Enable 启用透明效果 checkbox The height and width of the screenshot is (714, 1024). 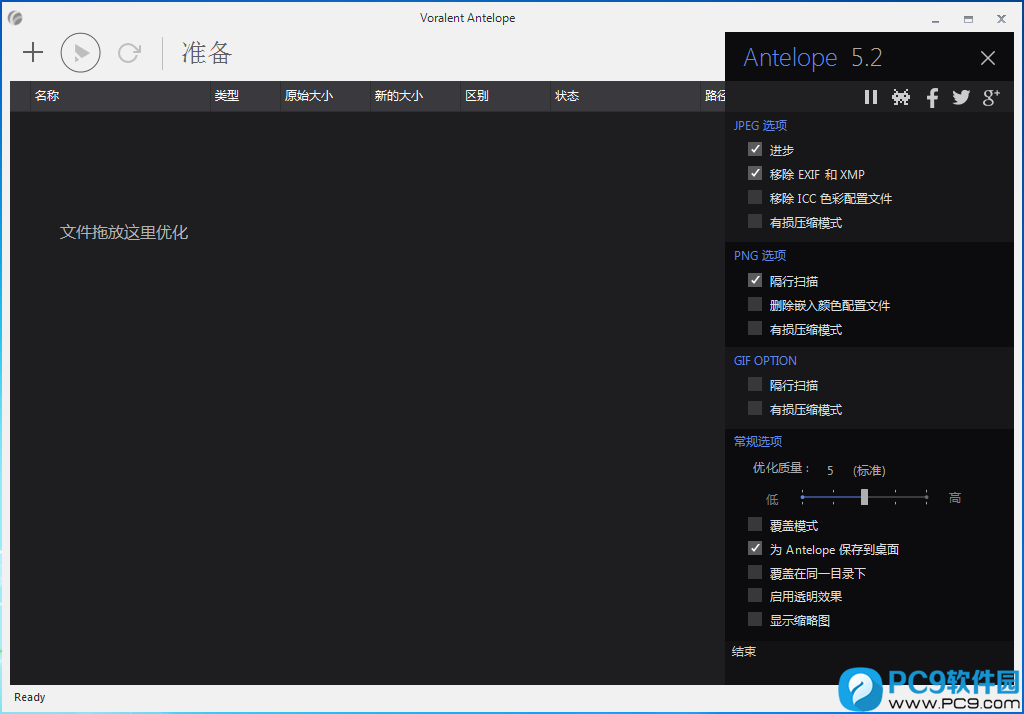tap(755, 596)
